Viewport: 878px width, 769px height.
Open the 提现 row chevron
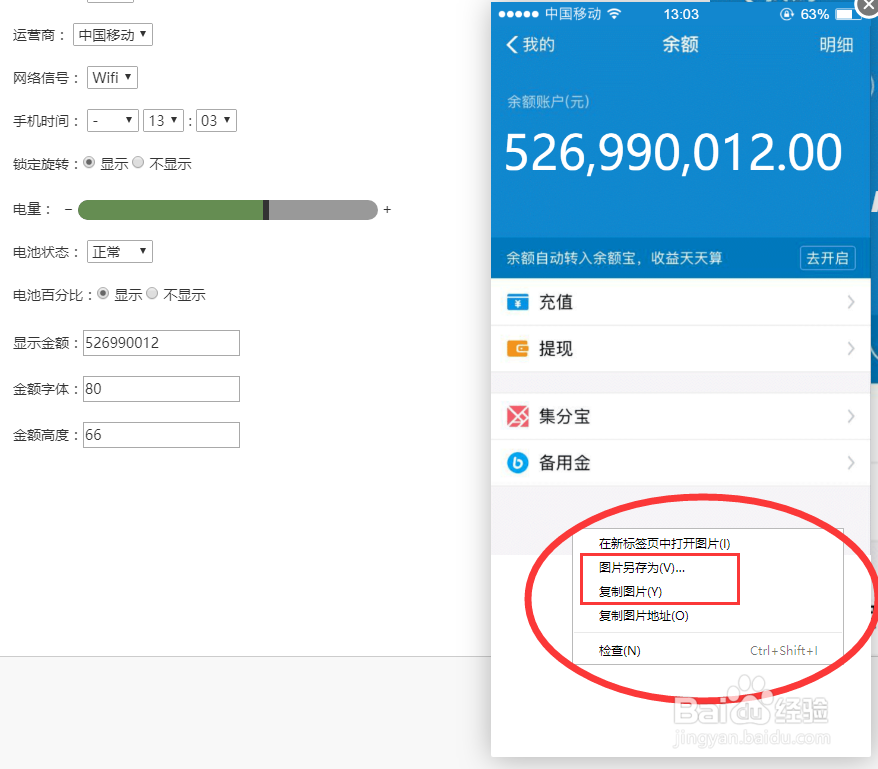(851, 348)
